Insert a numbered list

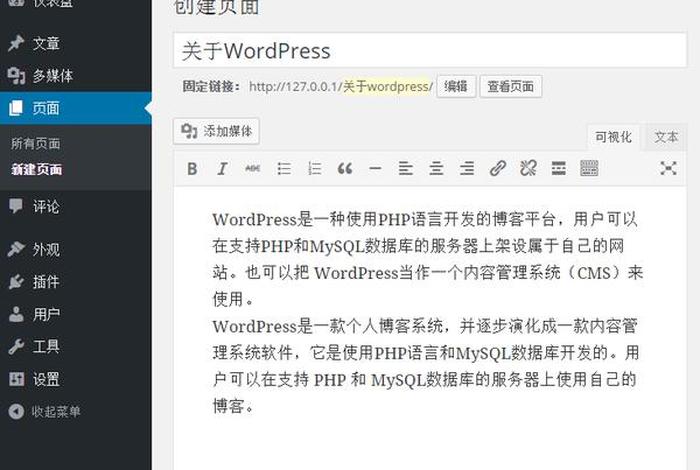(x=314, y=169)
